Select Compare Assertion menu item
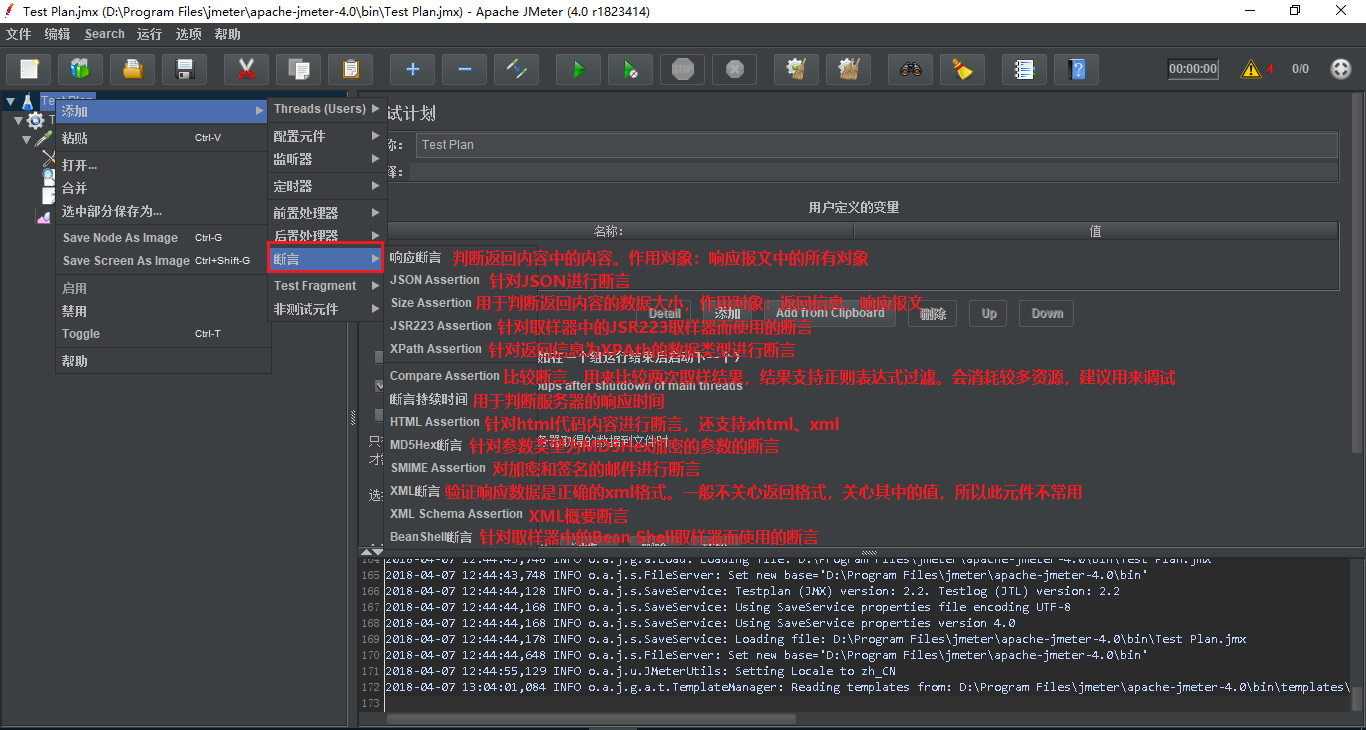The image size is (1366, 730). (x=444, y=376)
